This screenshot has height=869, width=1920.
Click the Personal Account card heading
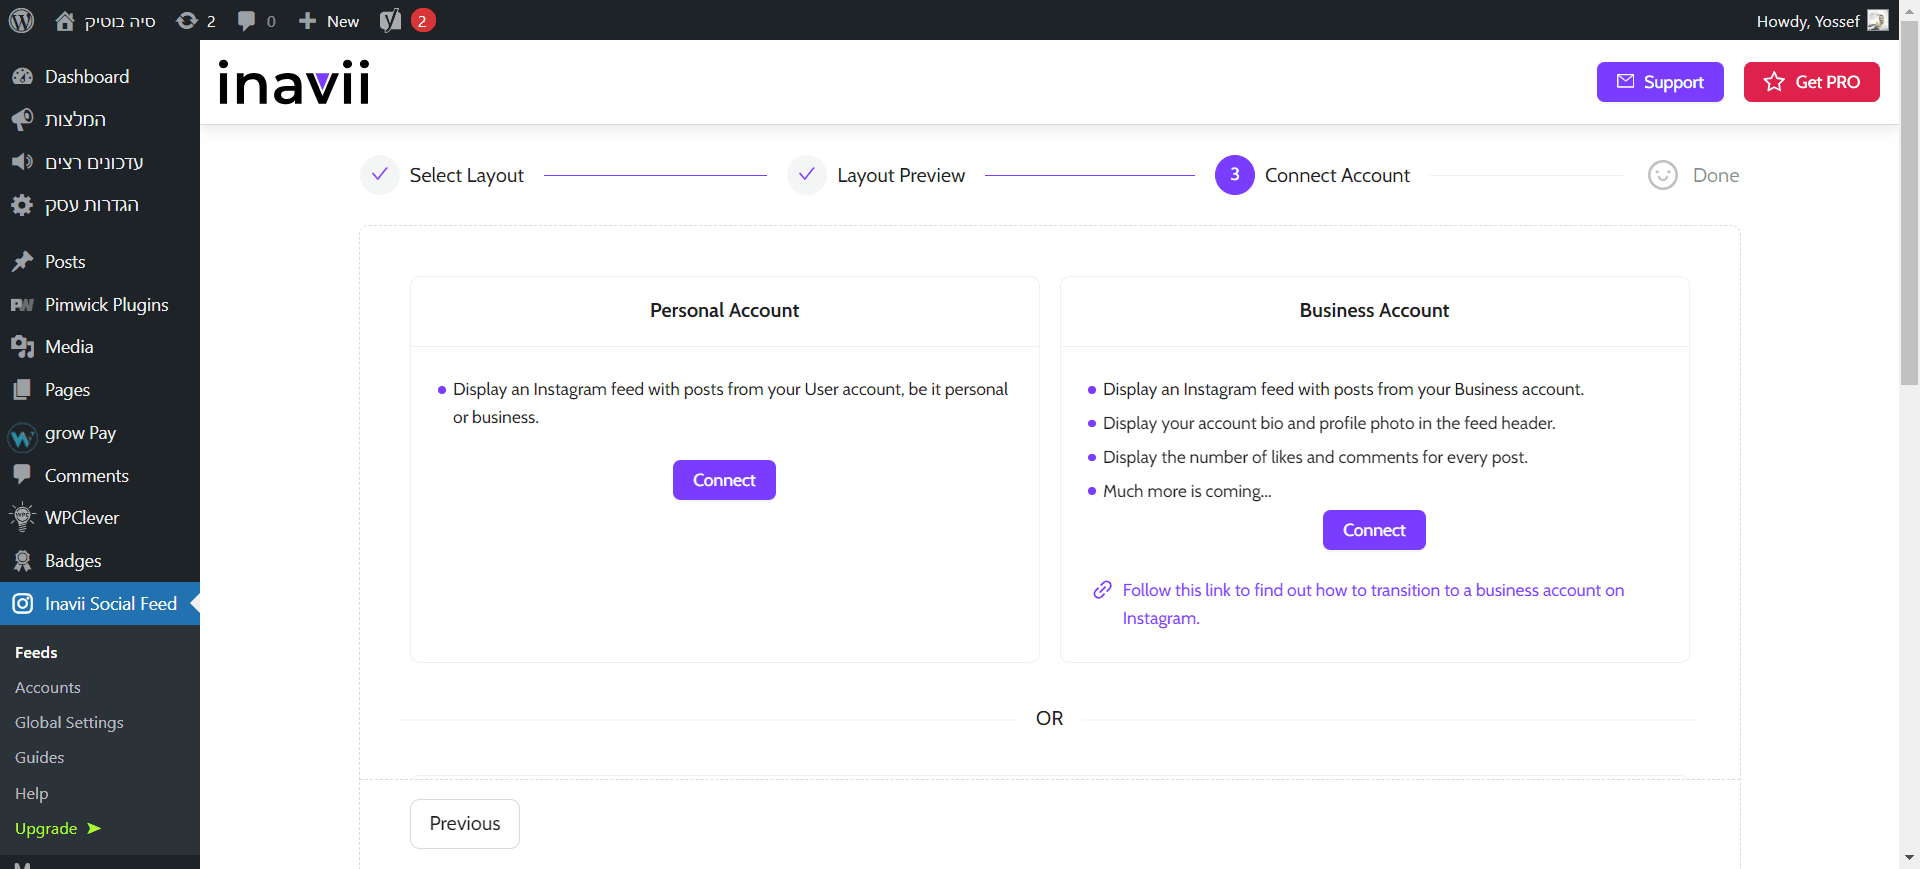pos(724,311)
